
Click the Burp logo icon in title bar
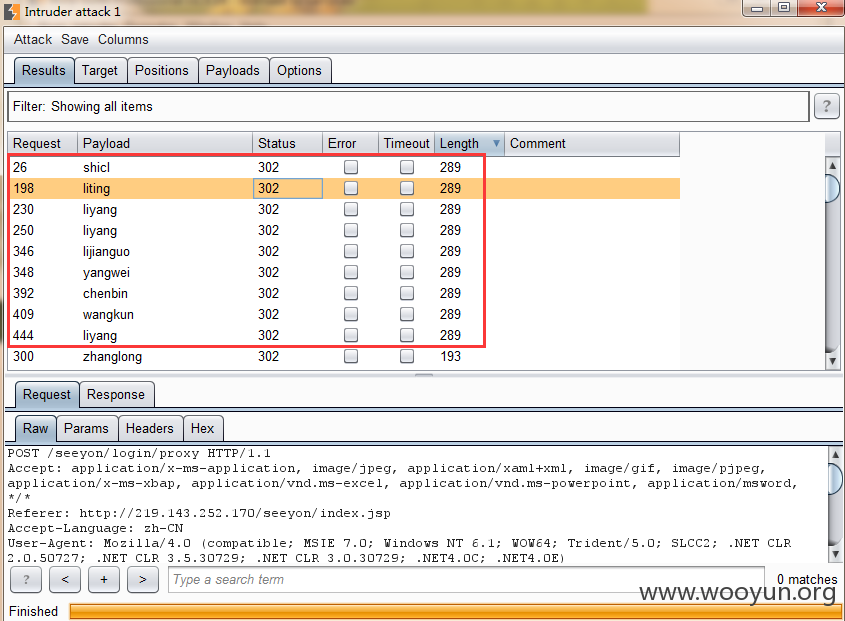[x=12, y=11]
